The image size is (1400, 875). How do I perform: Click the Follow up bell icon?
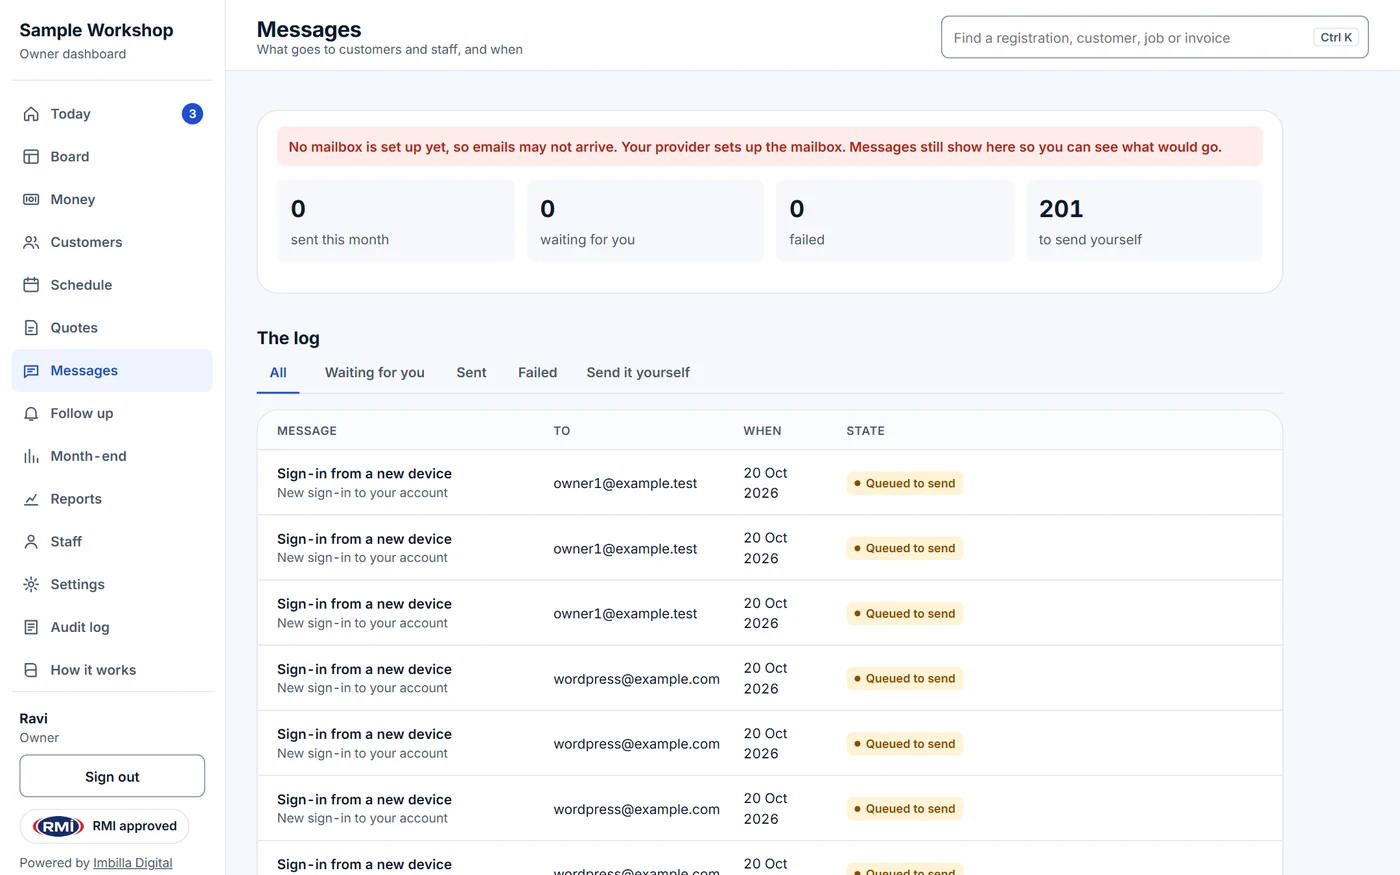tap(31, 413)
